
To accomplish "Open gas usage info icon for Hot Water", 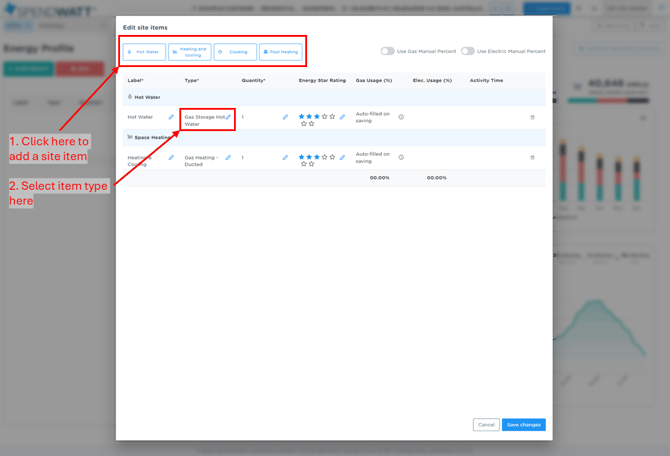I will (401, 117).
